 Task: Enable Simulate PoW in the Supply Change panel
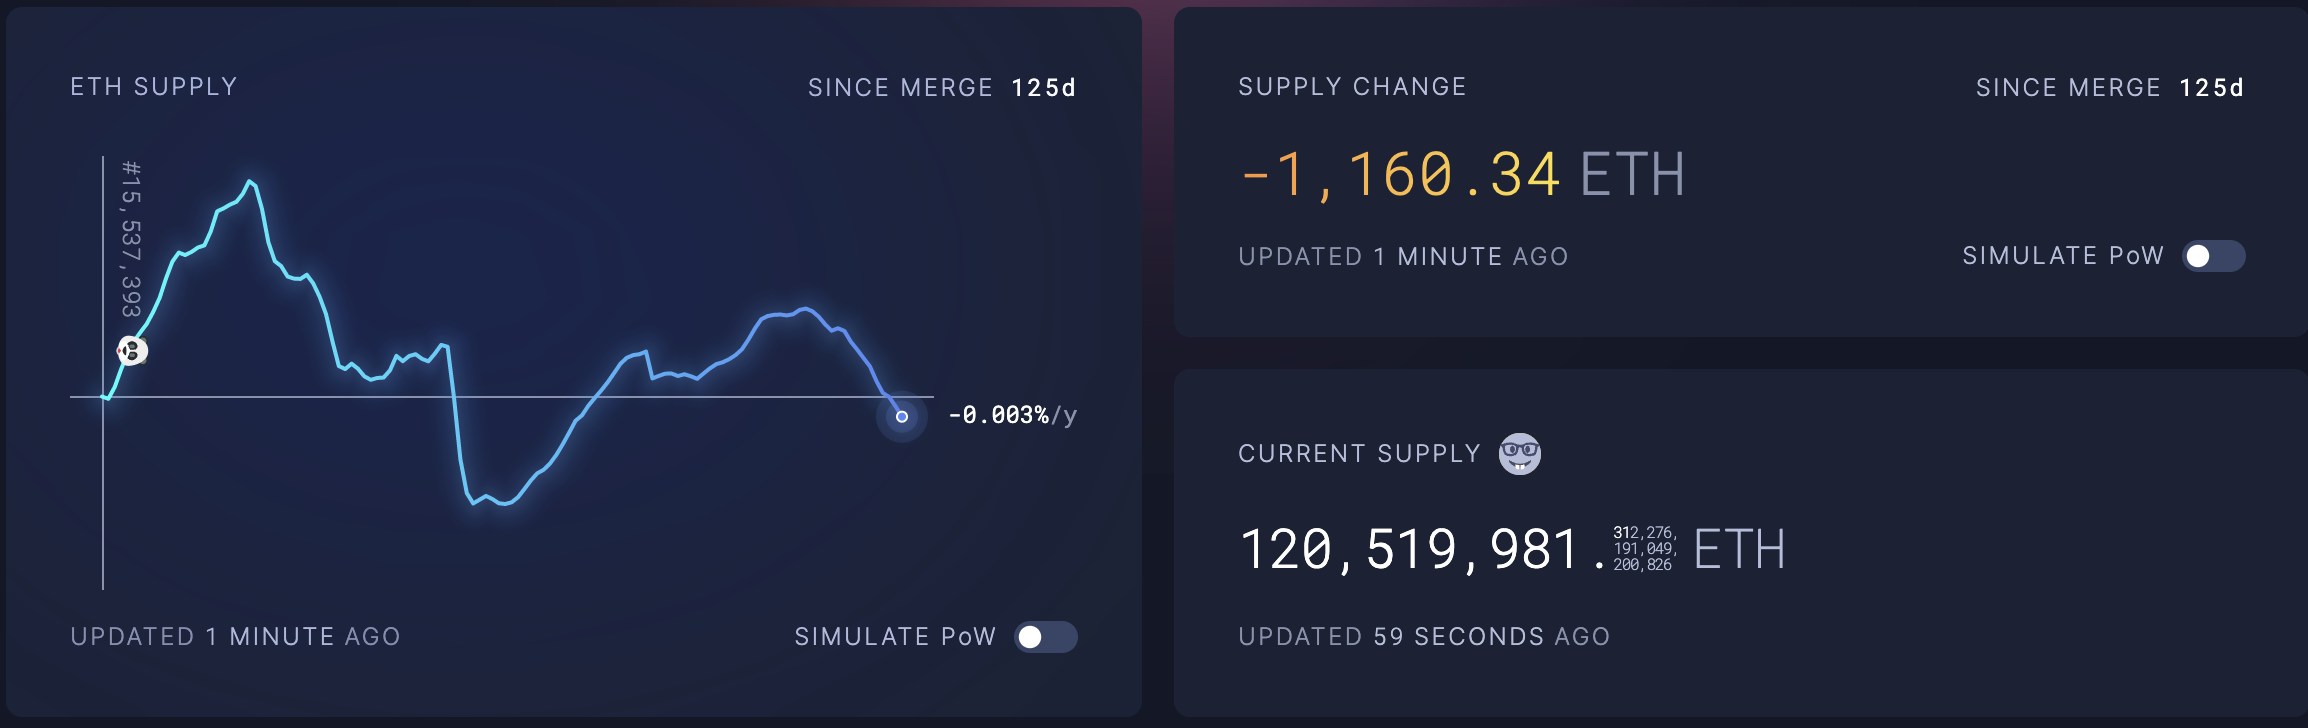click(x=2214, y=256)
